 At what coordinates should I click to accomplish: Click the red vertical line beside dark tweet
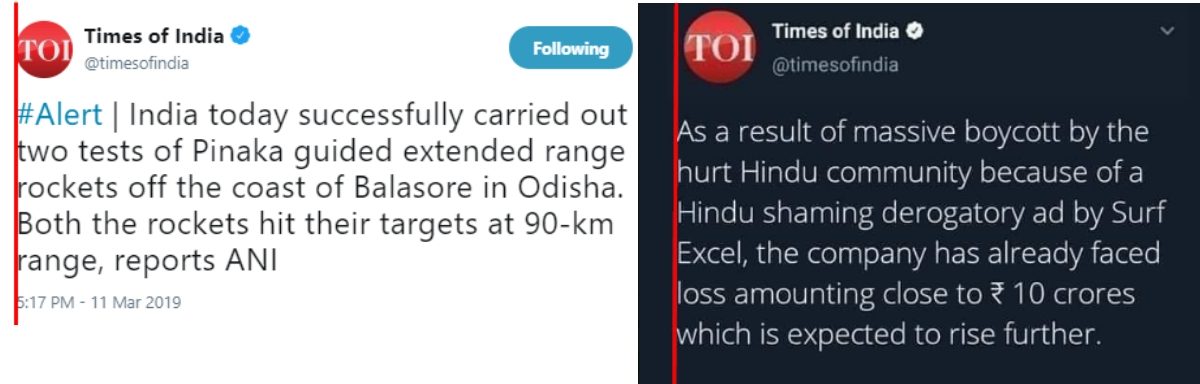tap(676, 194)
